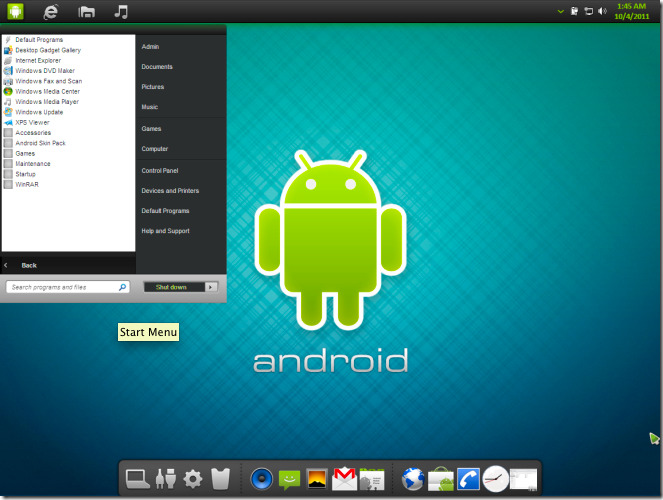Open the blue phone dock icon
Image resolution: width=663 pixels, height=500 pixels.
pos(468,479)
